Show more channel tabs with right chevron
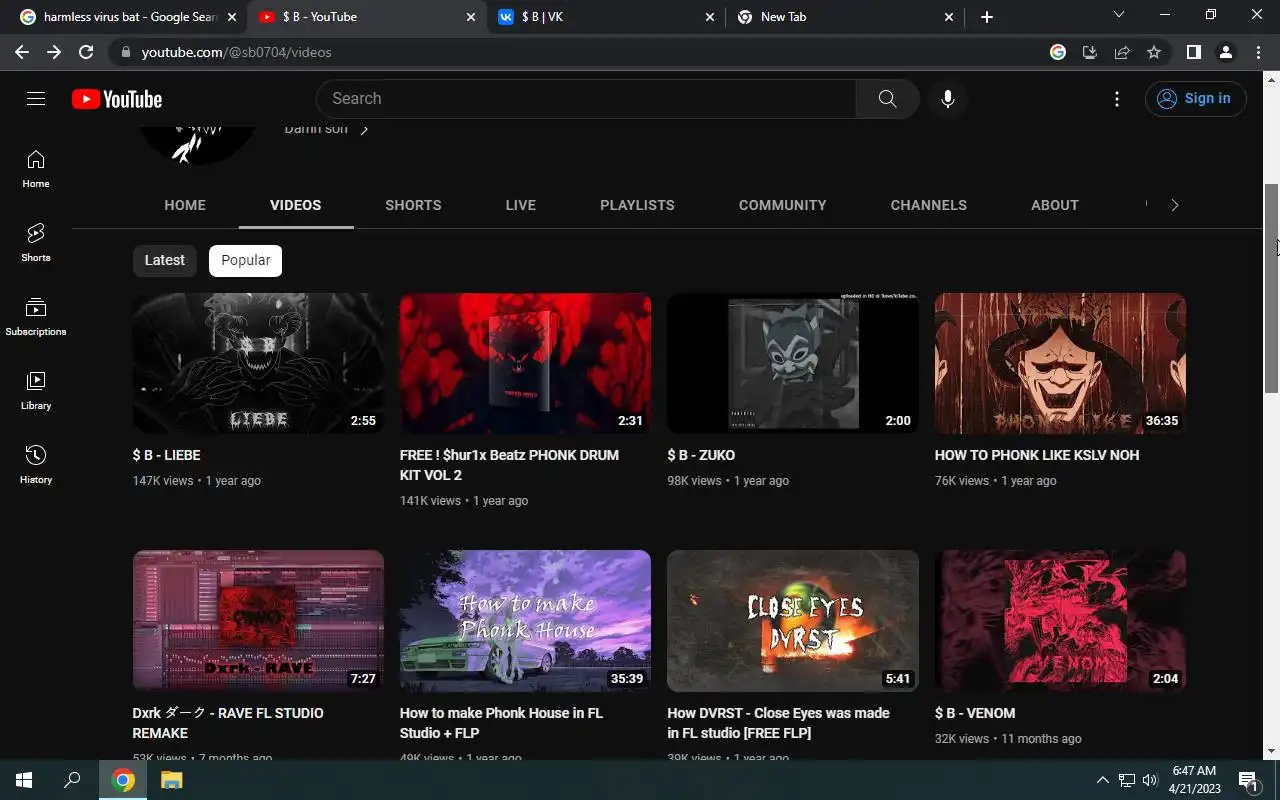 click(x=1174, y=205)
